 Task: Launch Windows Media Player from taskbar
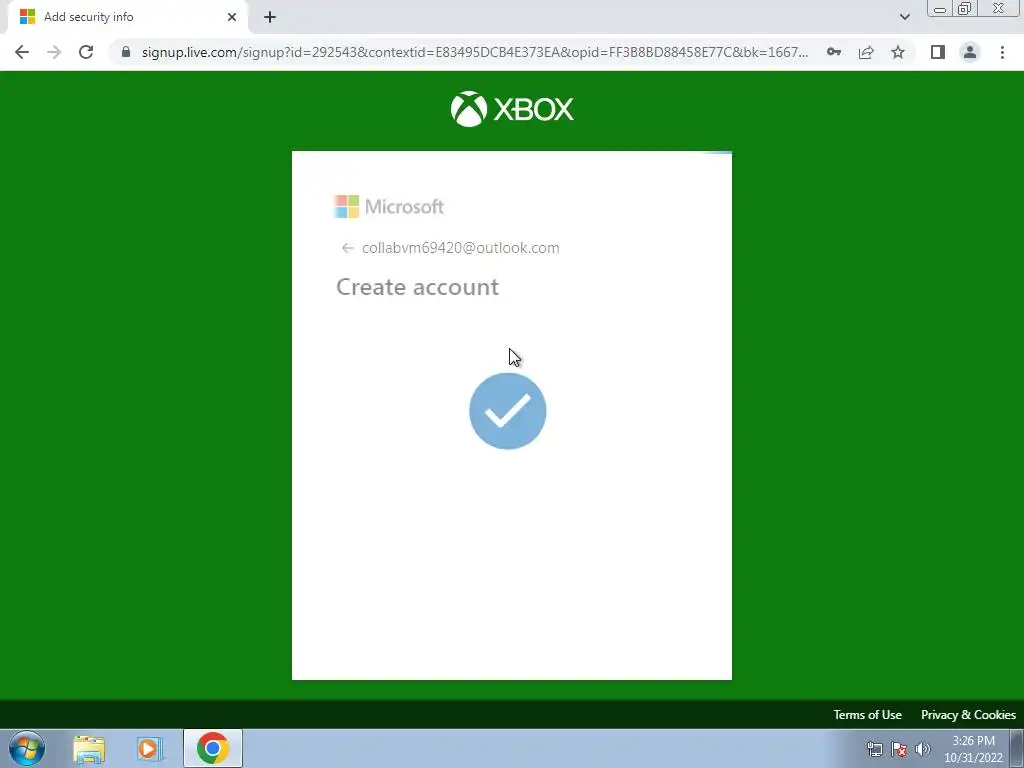tap(150, 748)
